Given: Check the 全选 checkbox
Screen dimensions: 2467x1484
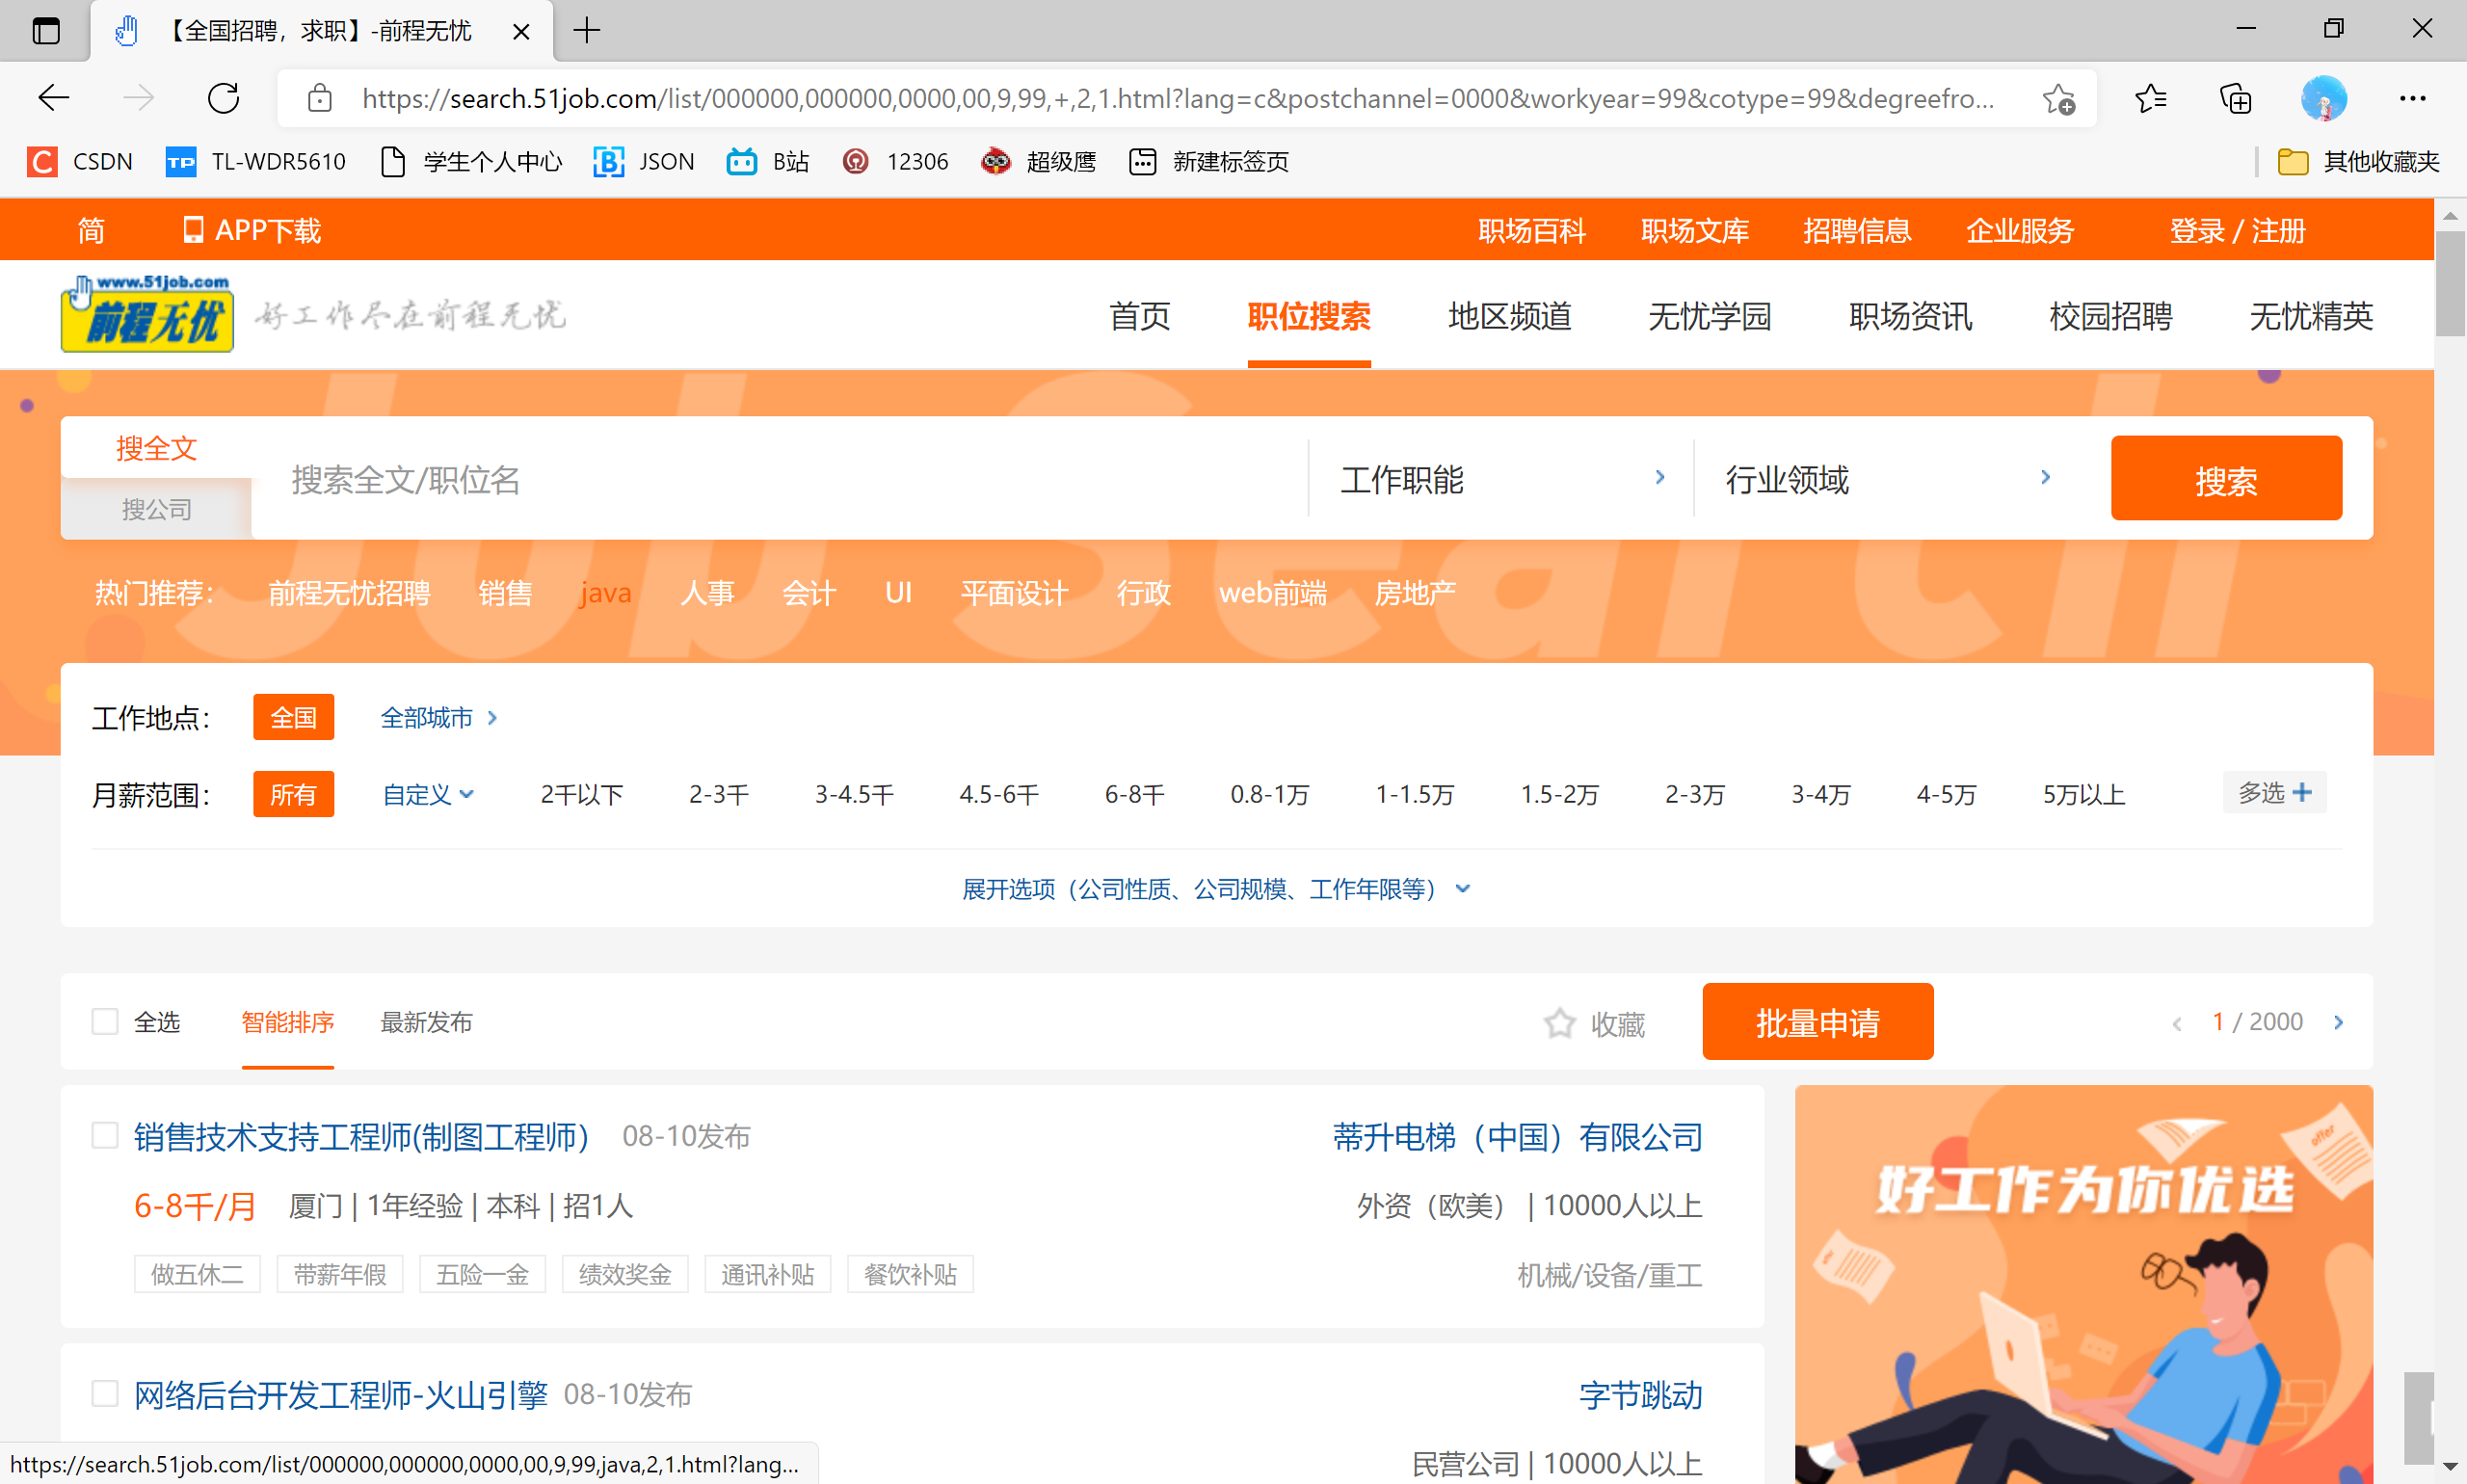Looking at the screenshot, I should pos(105,1022).
